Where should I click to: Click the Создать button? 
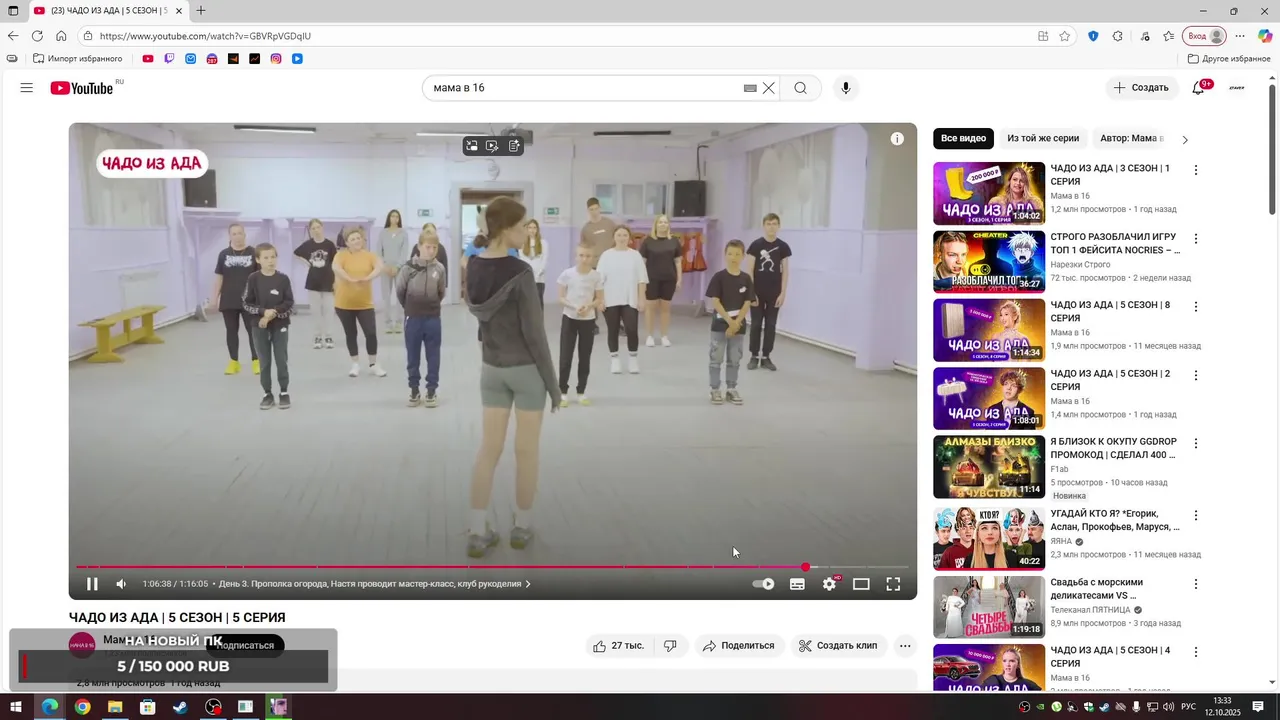pyautogui.click(x=1141, y=88)
